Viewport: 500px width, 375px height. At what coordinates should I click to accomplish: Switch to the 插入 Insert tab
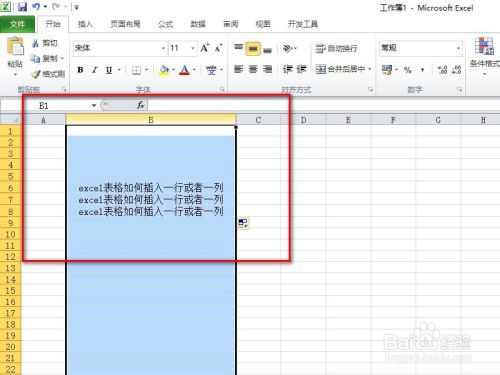click(85, 24)
